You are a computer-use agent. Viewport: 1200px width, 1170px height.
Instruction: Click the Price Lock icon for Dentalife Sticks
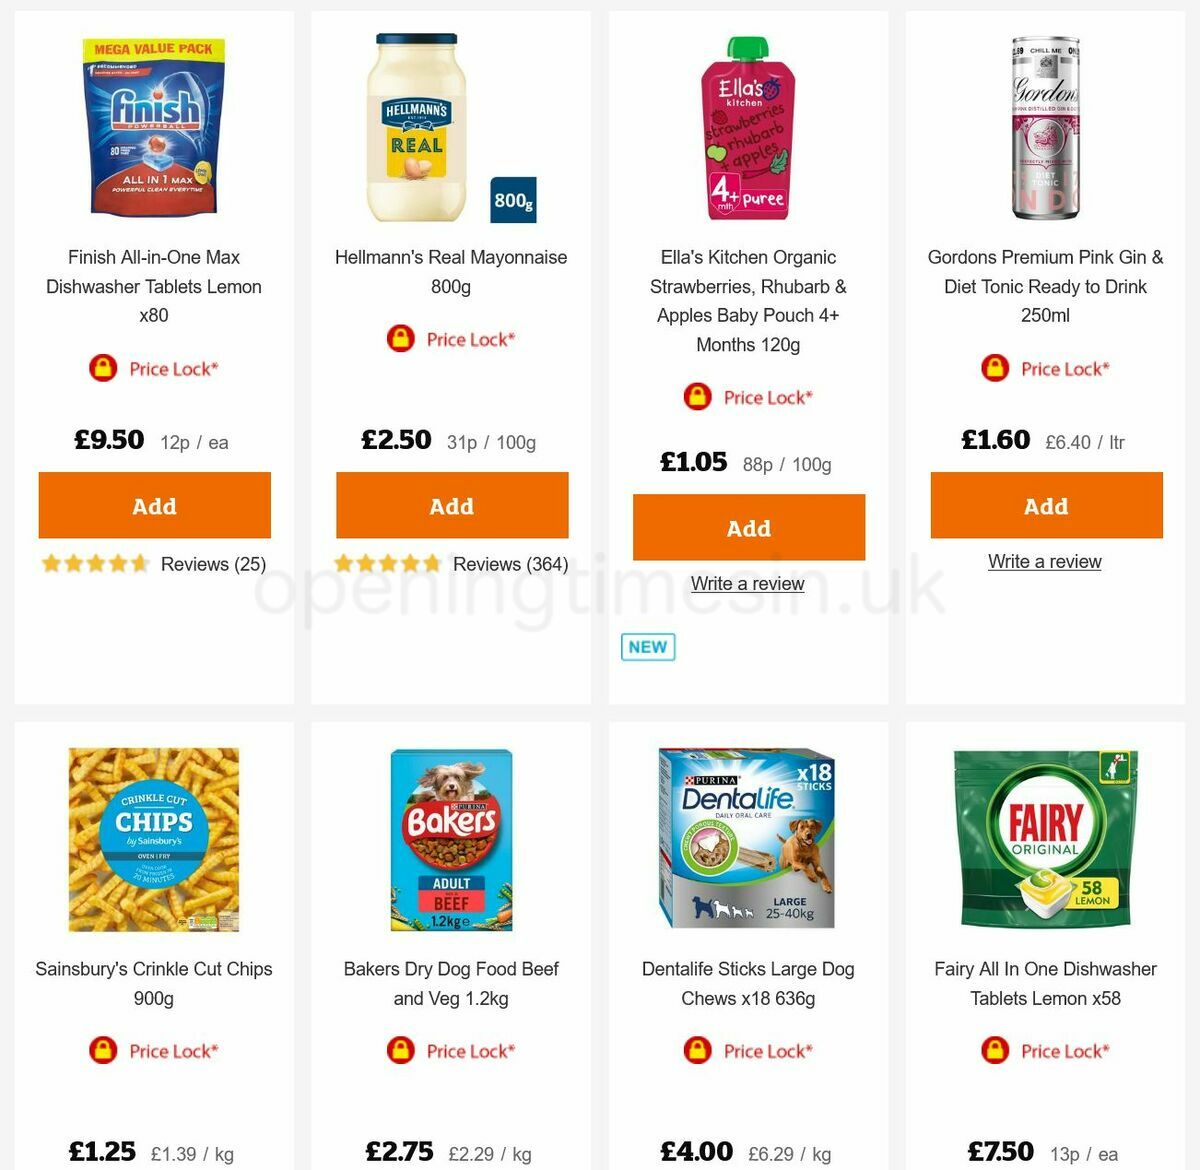click(x=697, y=1051)
